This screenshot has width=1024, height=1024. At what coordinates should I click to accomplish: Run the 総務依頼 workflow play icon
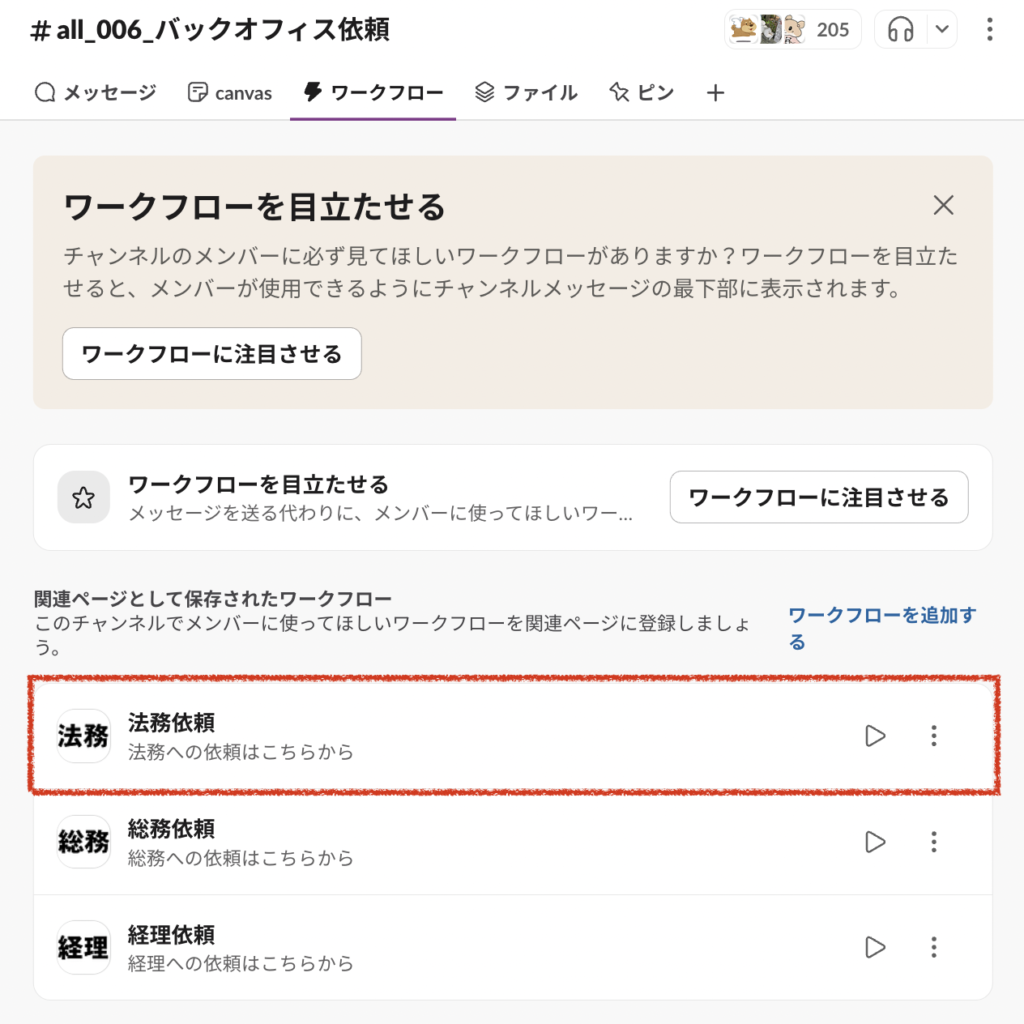tap(875, 842)
